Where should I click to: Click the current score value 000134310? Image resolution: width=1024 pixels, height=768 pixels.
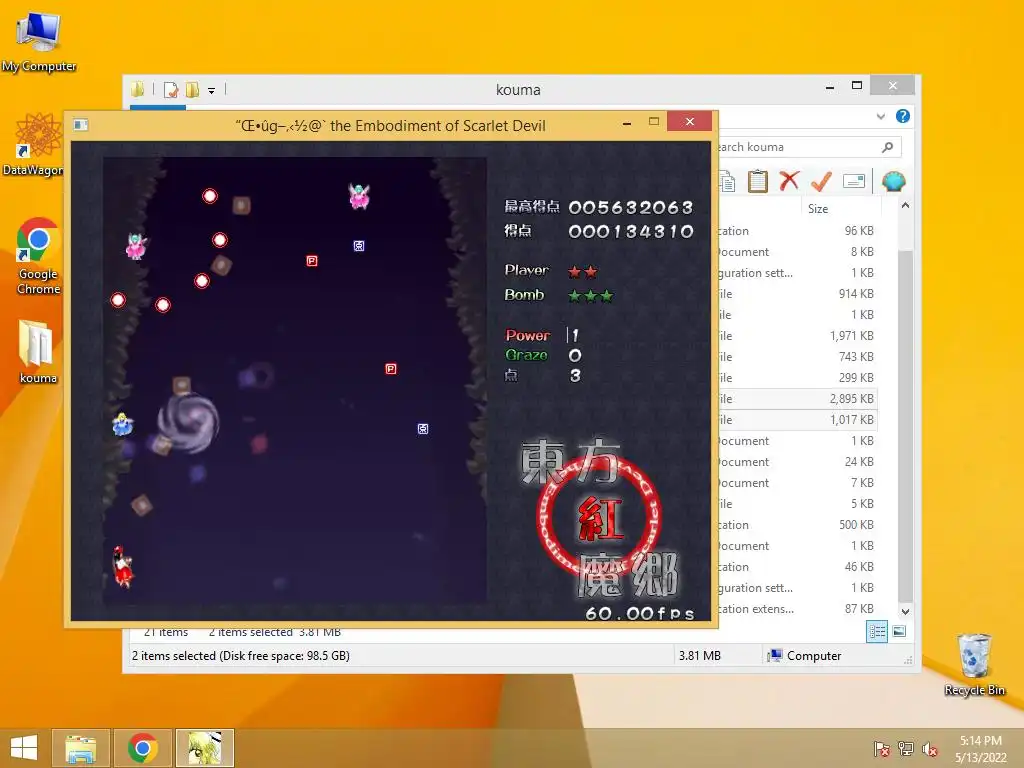631,231
